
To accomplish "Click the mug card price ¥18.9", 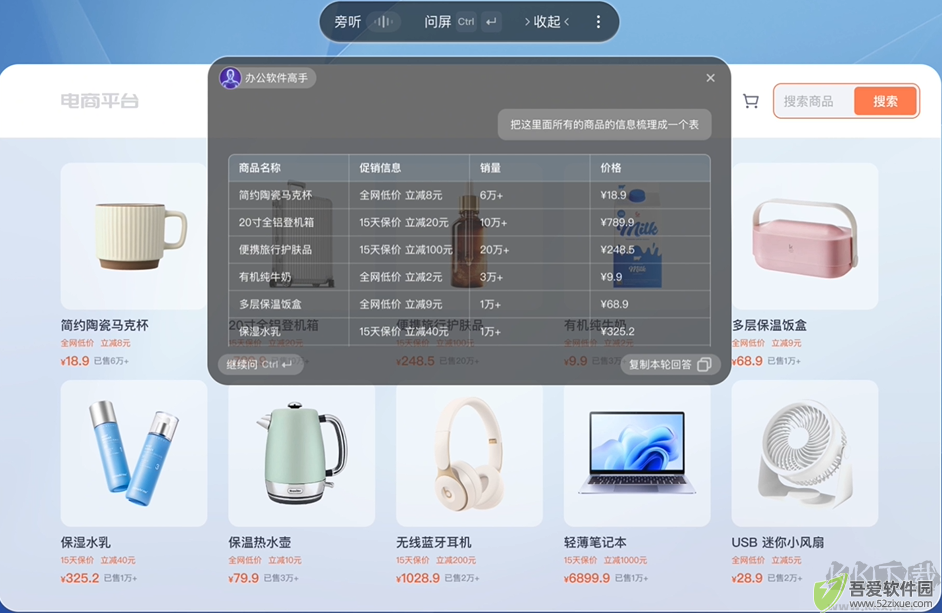I will click(x=74, y=361).
